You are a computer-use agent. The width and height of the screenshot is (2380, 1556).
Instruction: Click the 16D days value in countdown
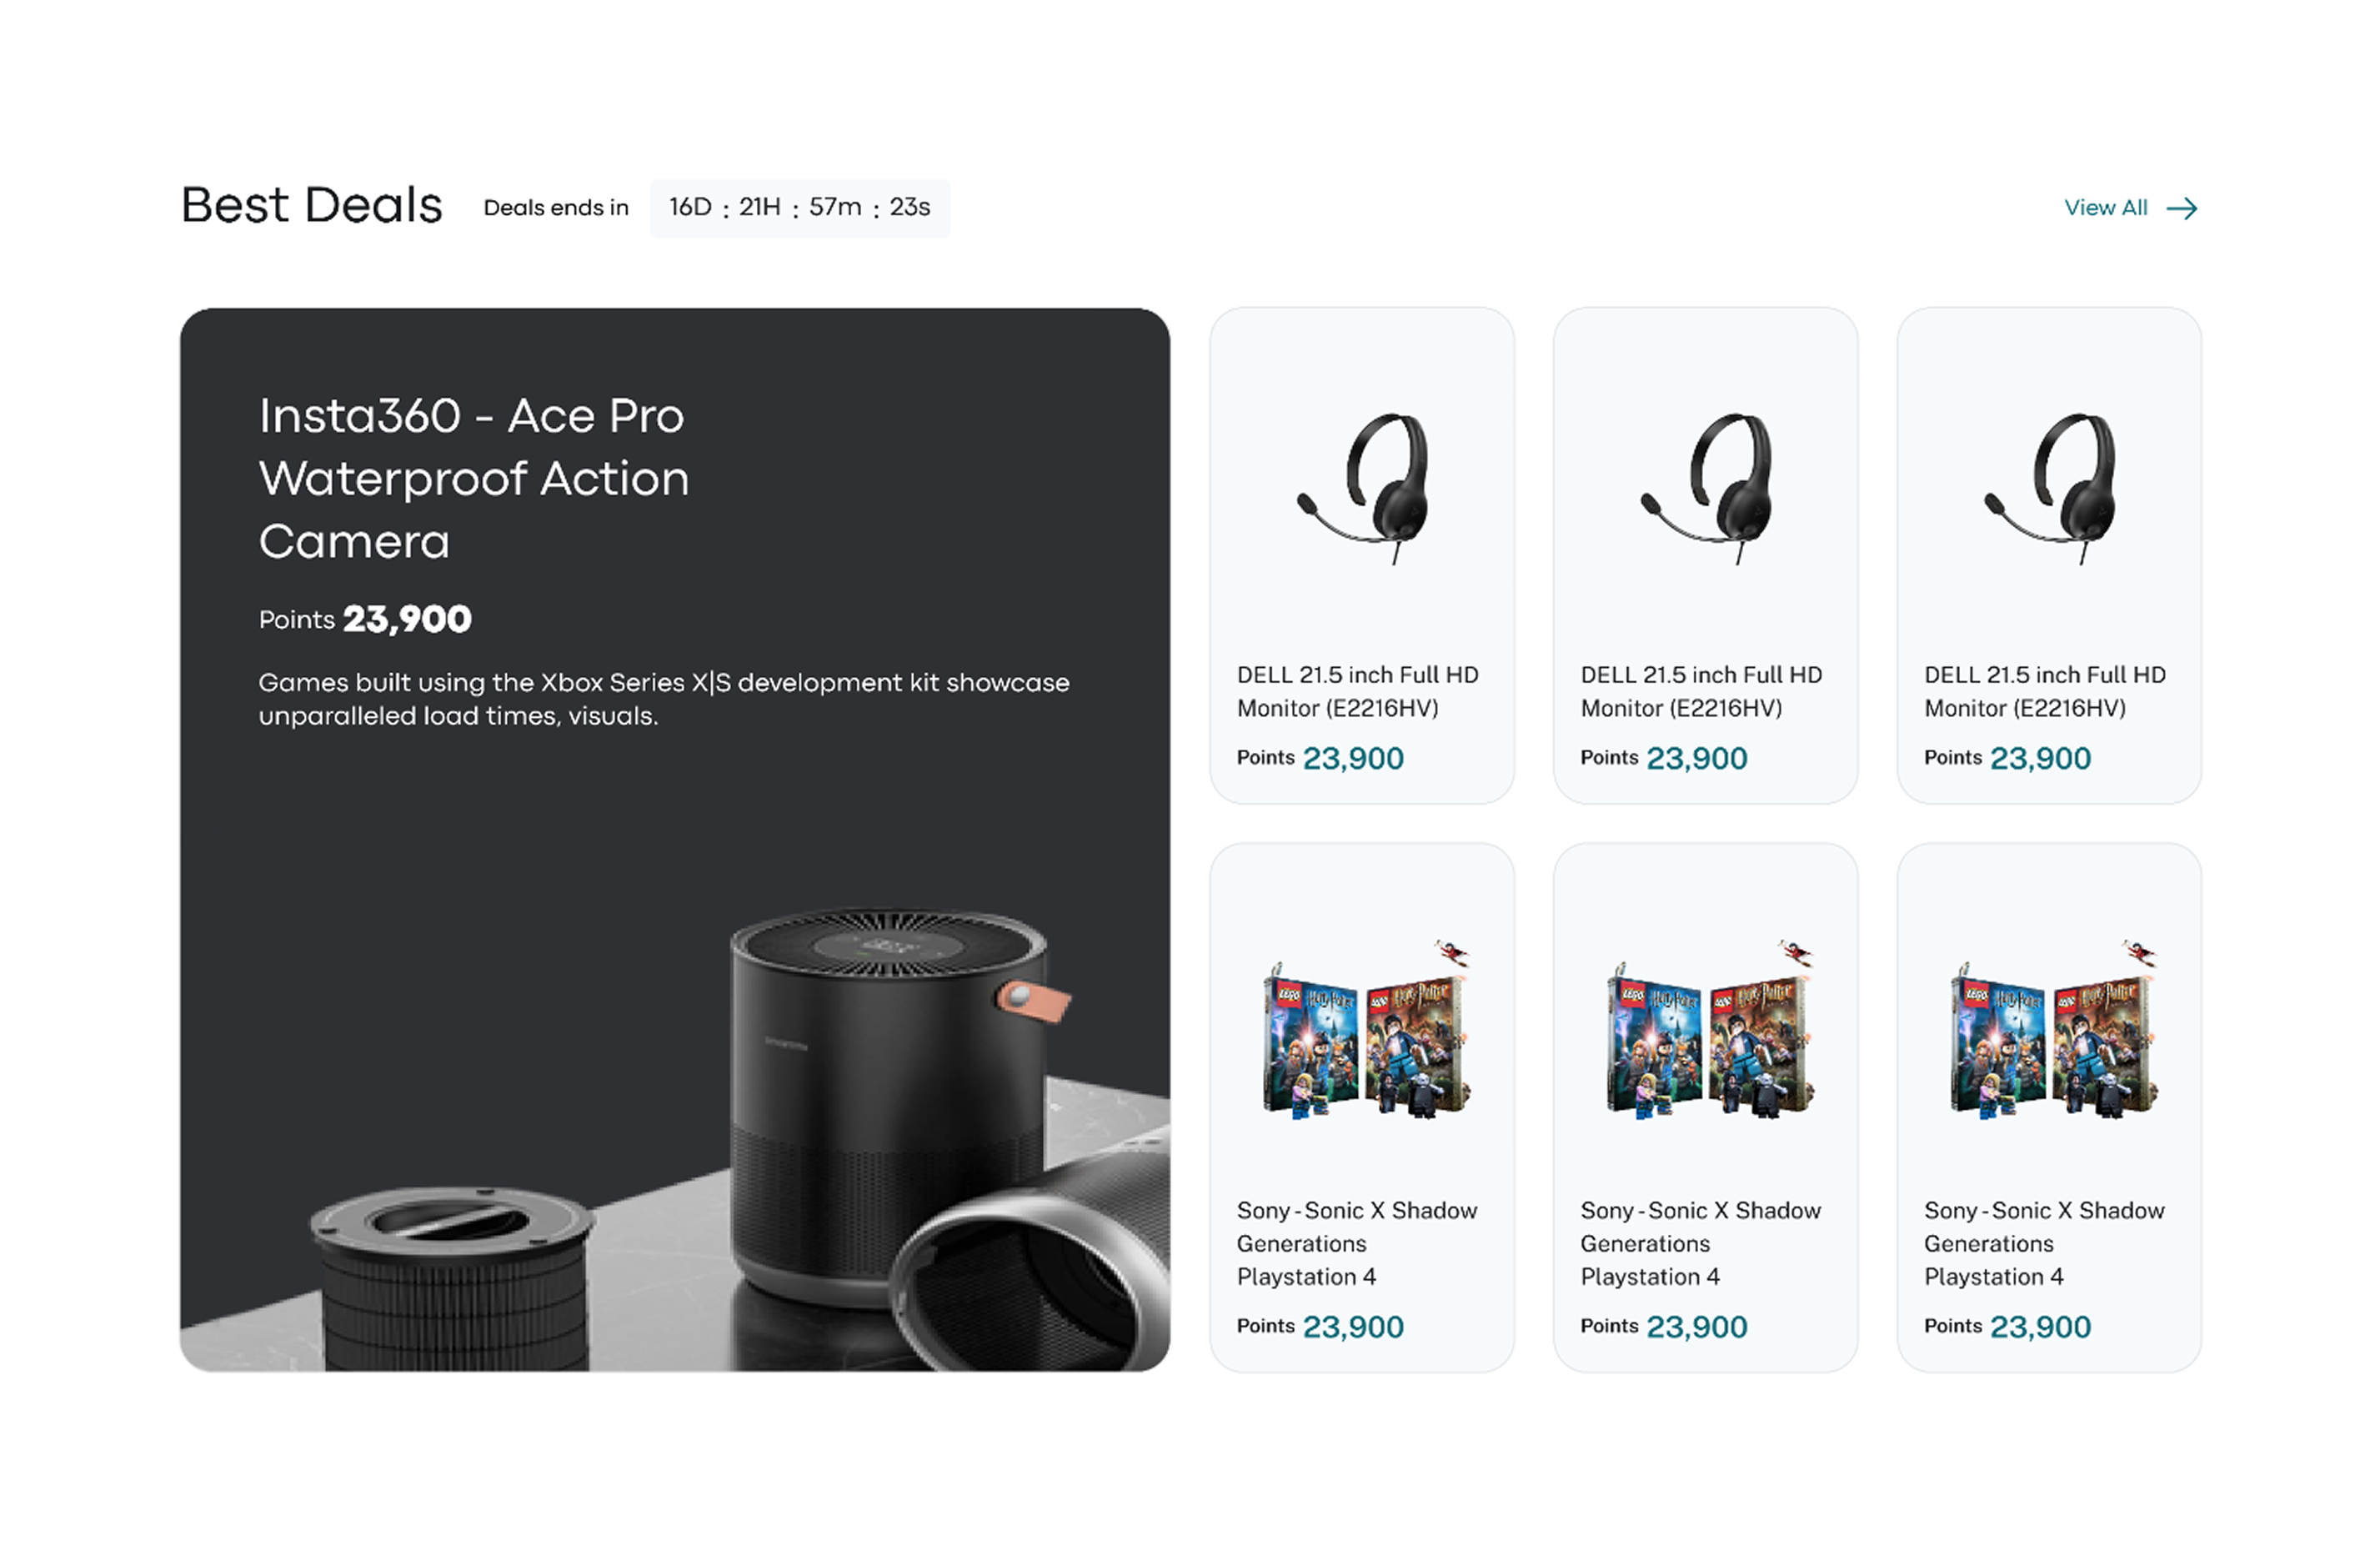click(x=690, y=207)
